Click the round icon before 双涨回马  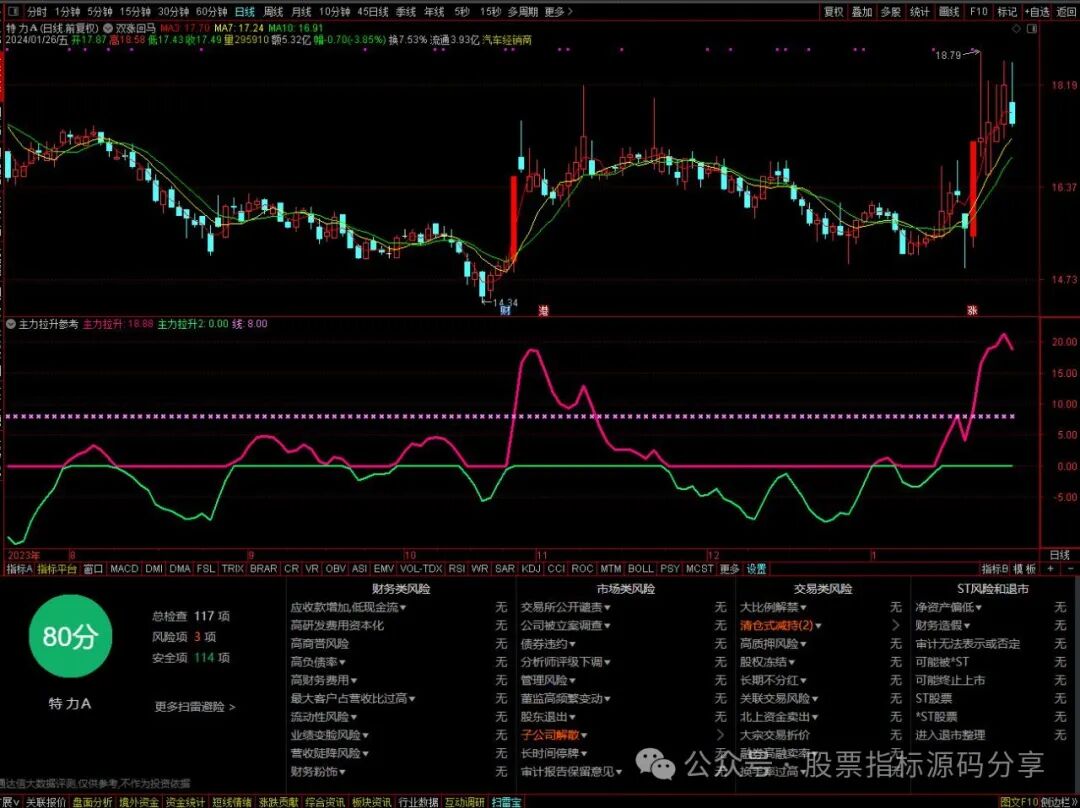coord(108,29)
